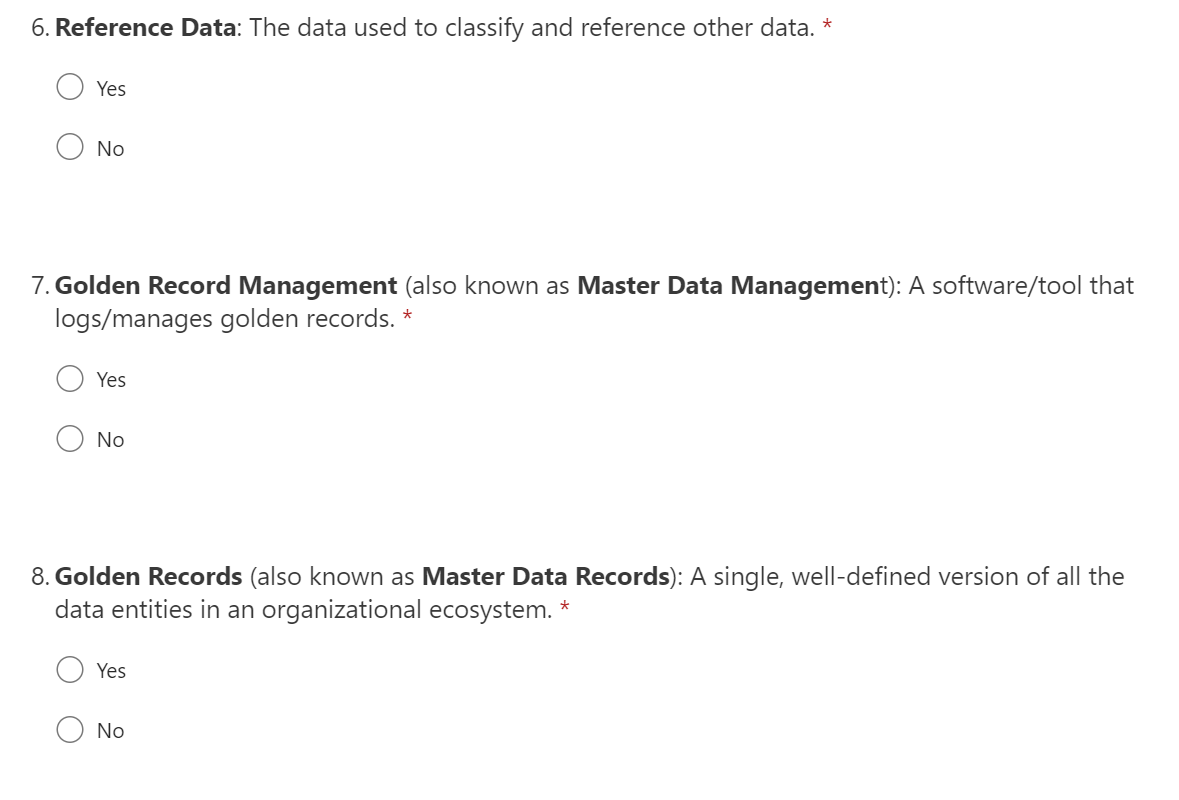
Task: Choose Yes radio for Golden Record Management
Action: coord(70,379)
